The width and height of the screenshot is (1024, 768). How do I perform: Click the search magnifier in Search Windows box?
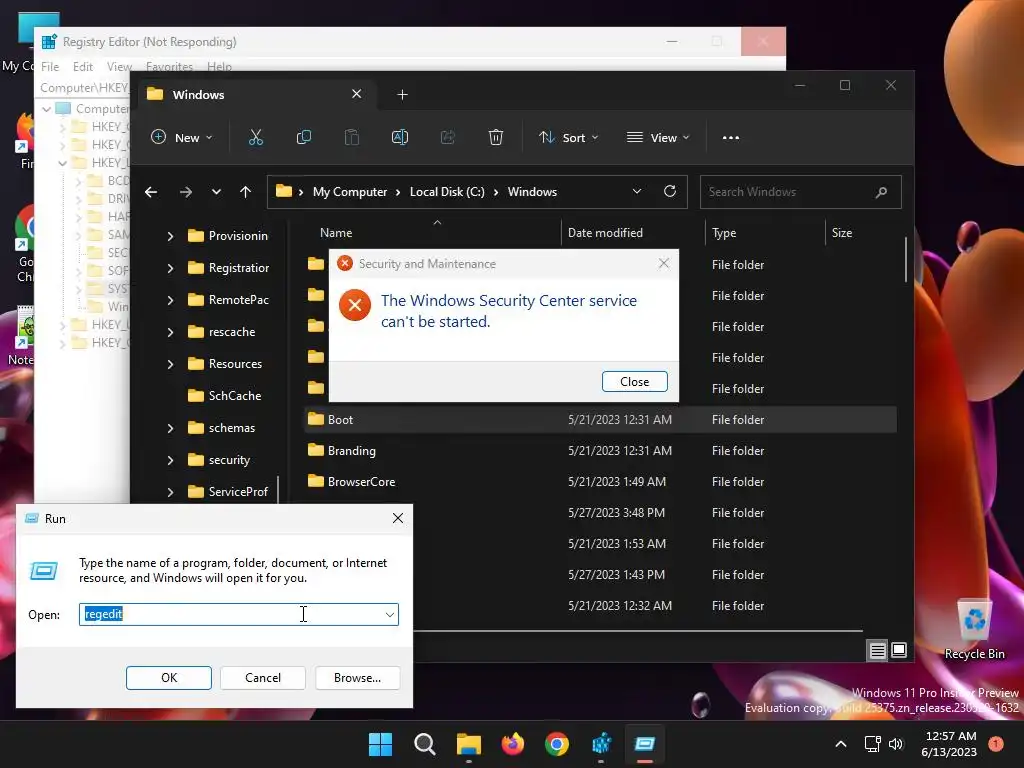pyautogui.click(x=881, y=192)
